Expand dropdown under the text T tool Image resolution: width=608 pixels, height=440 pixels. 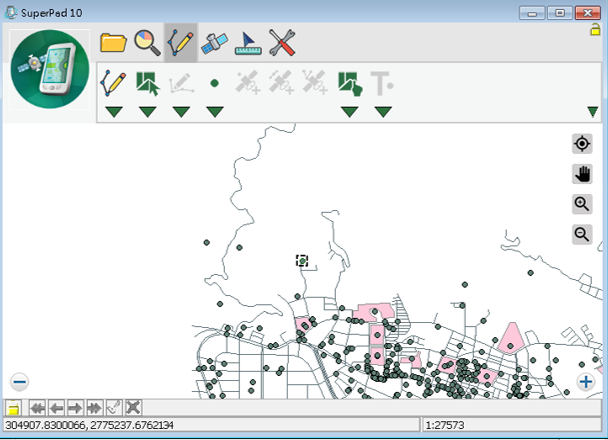tap(383, 111)
